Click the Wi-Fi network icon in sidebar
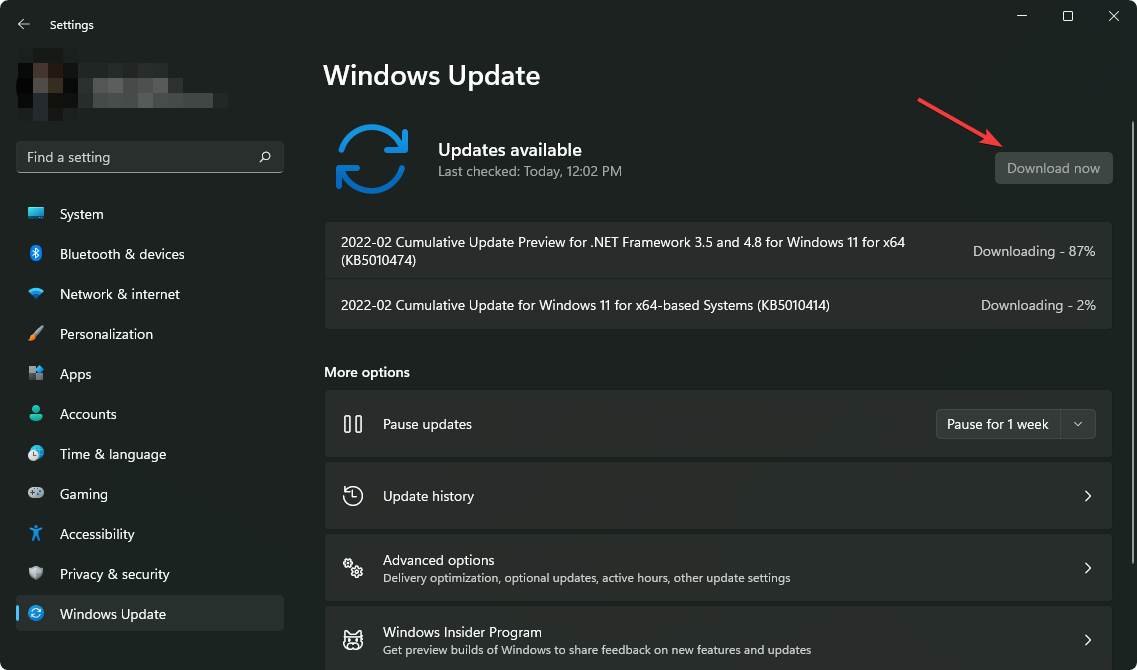Image resolution: width=1137 pixels, height=670 pixels. pos(36,294)
